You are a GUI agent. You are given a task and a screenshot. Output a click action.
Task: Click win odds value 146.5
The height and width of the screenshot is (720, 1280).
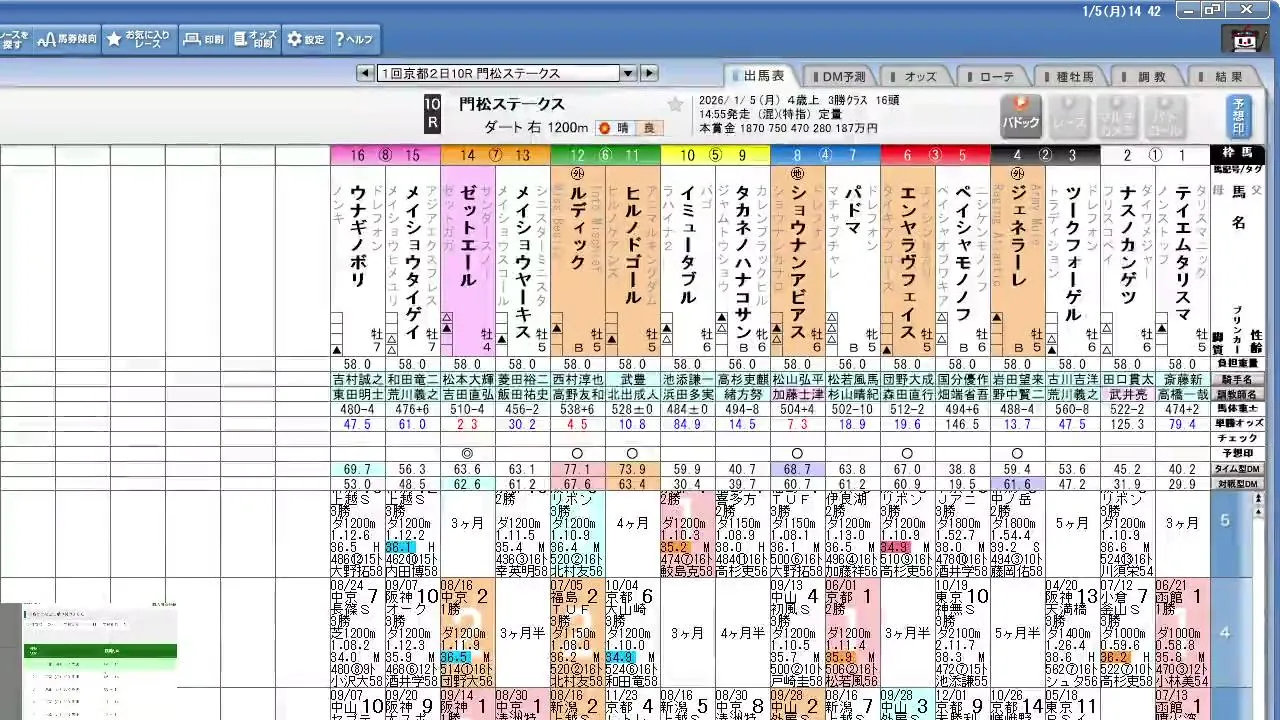(x=963, y=424)
